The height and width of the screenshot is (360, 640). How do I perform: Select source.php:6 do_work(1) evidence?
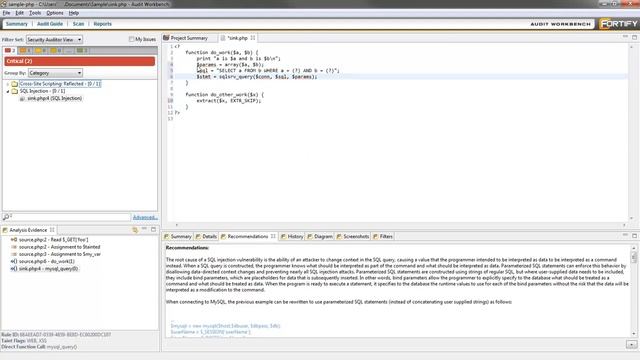pos(47,261)
